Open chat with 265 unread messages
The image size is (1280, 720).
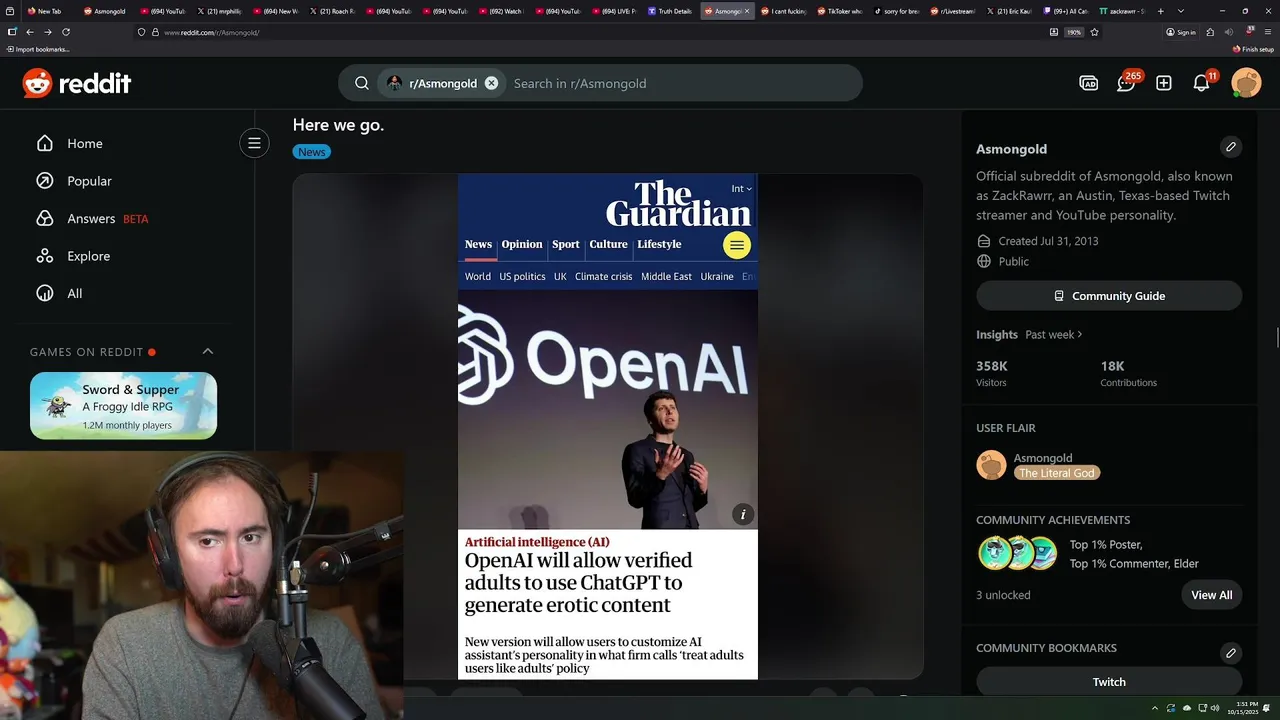1127,83
